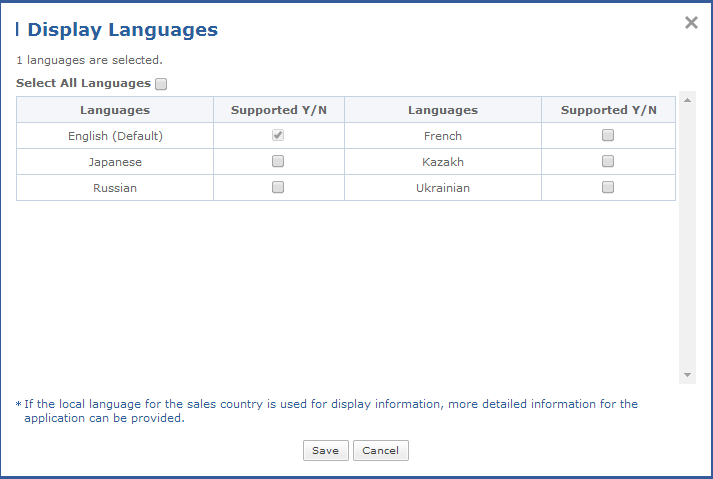Select the Russian language name cell
Screen dimensions: 713x479
tap(115, 187)
